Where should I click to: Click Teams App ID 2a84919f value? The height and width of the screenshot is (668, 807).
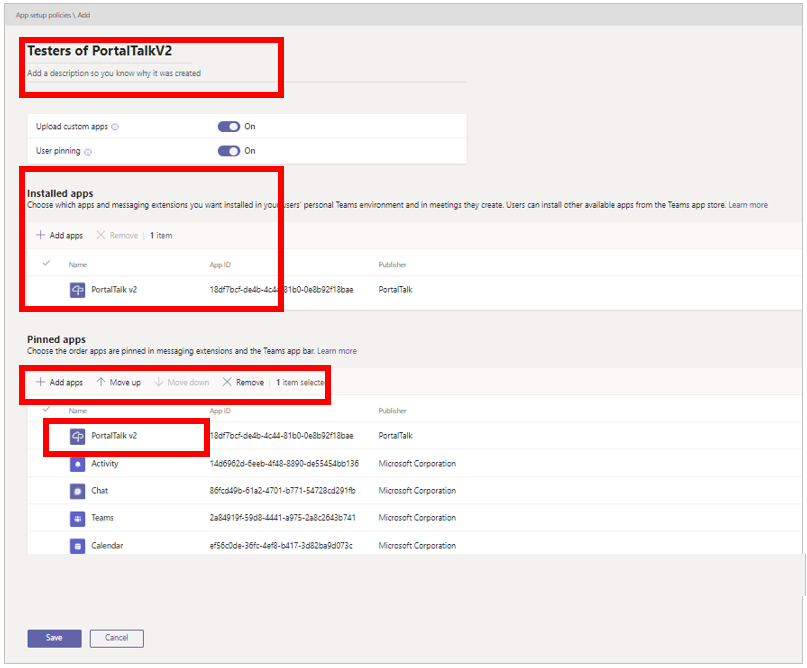pos(283,518)
